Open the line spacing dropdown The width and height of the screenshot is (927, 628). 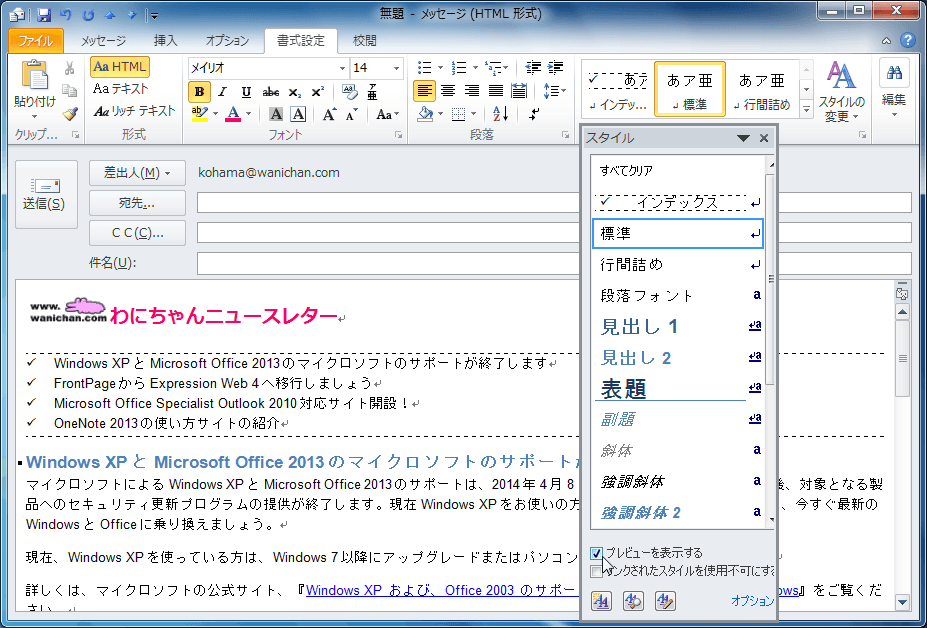(x=555, y=91)
